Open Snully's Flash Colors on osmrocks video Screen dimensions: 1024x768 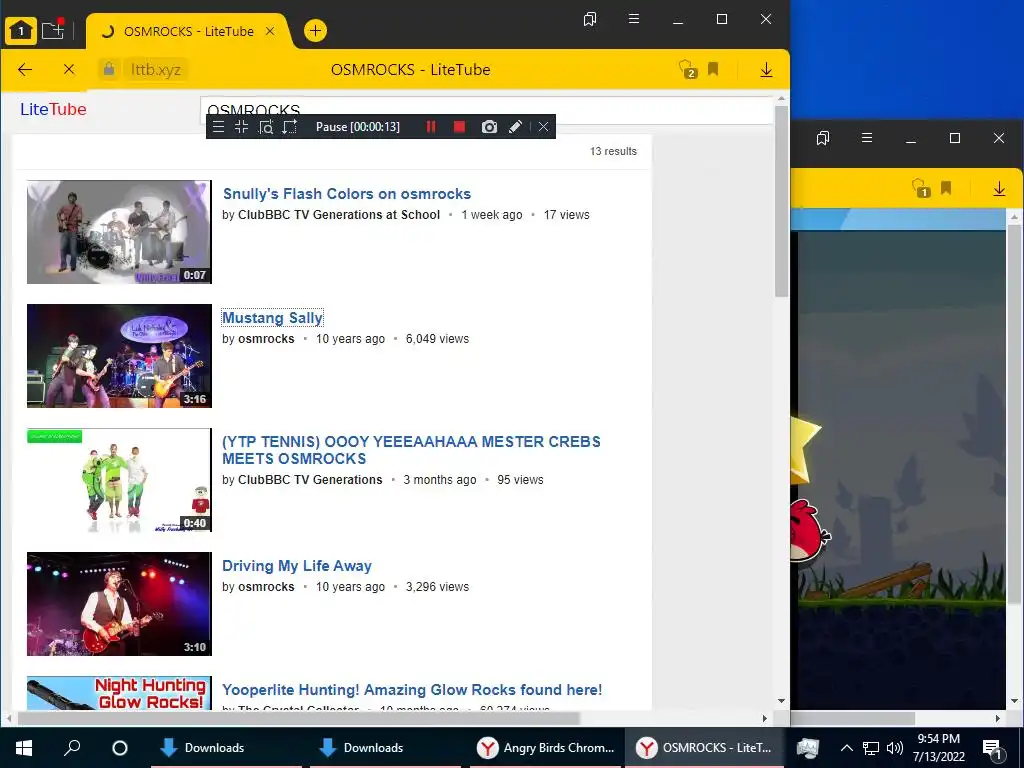pyautogui.click(x=347, y=194)
